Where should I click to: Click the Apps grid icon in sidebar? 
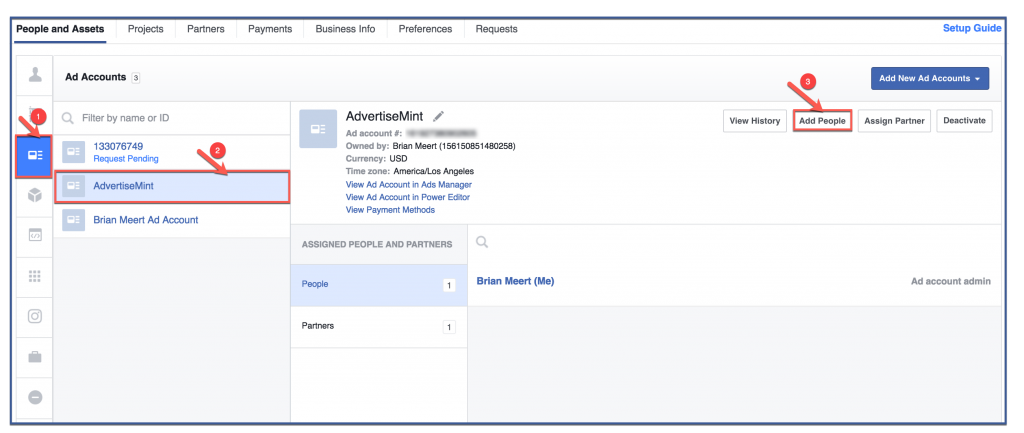coord(35,276)
